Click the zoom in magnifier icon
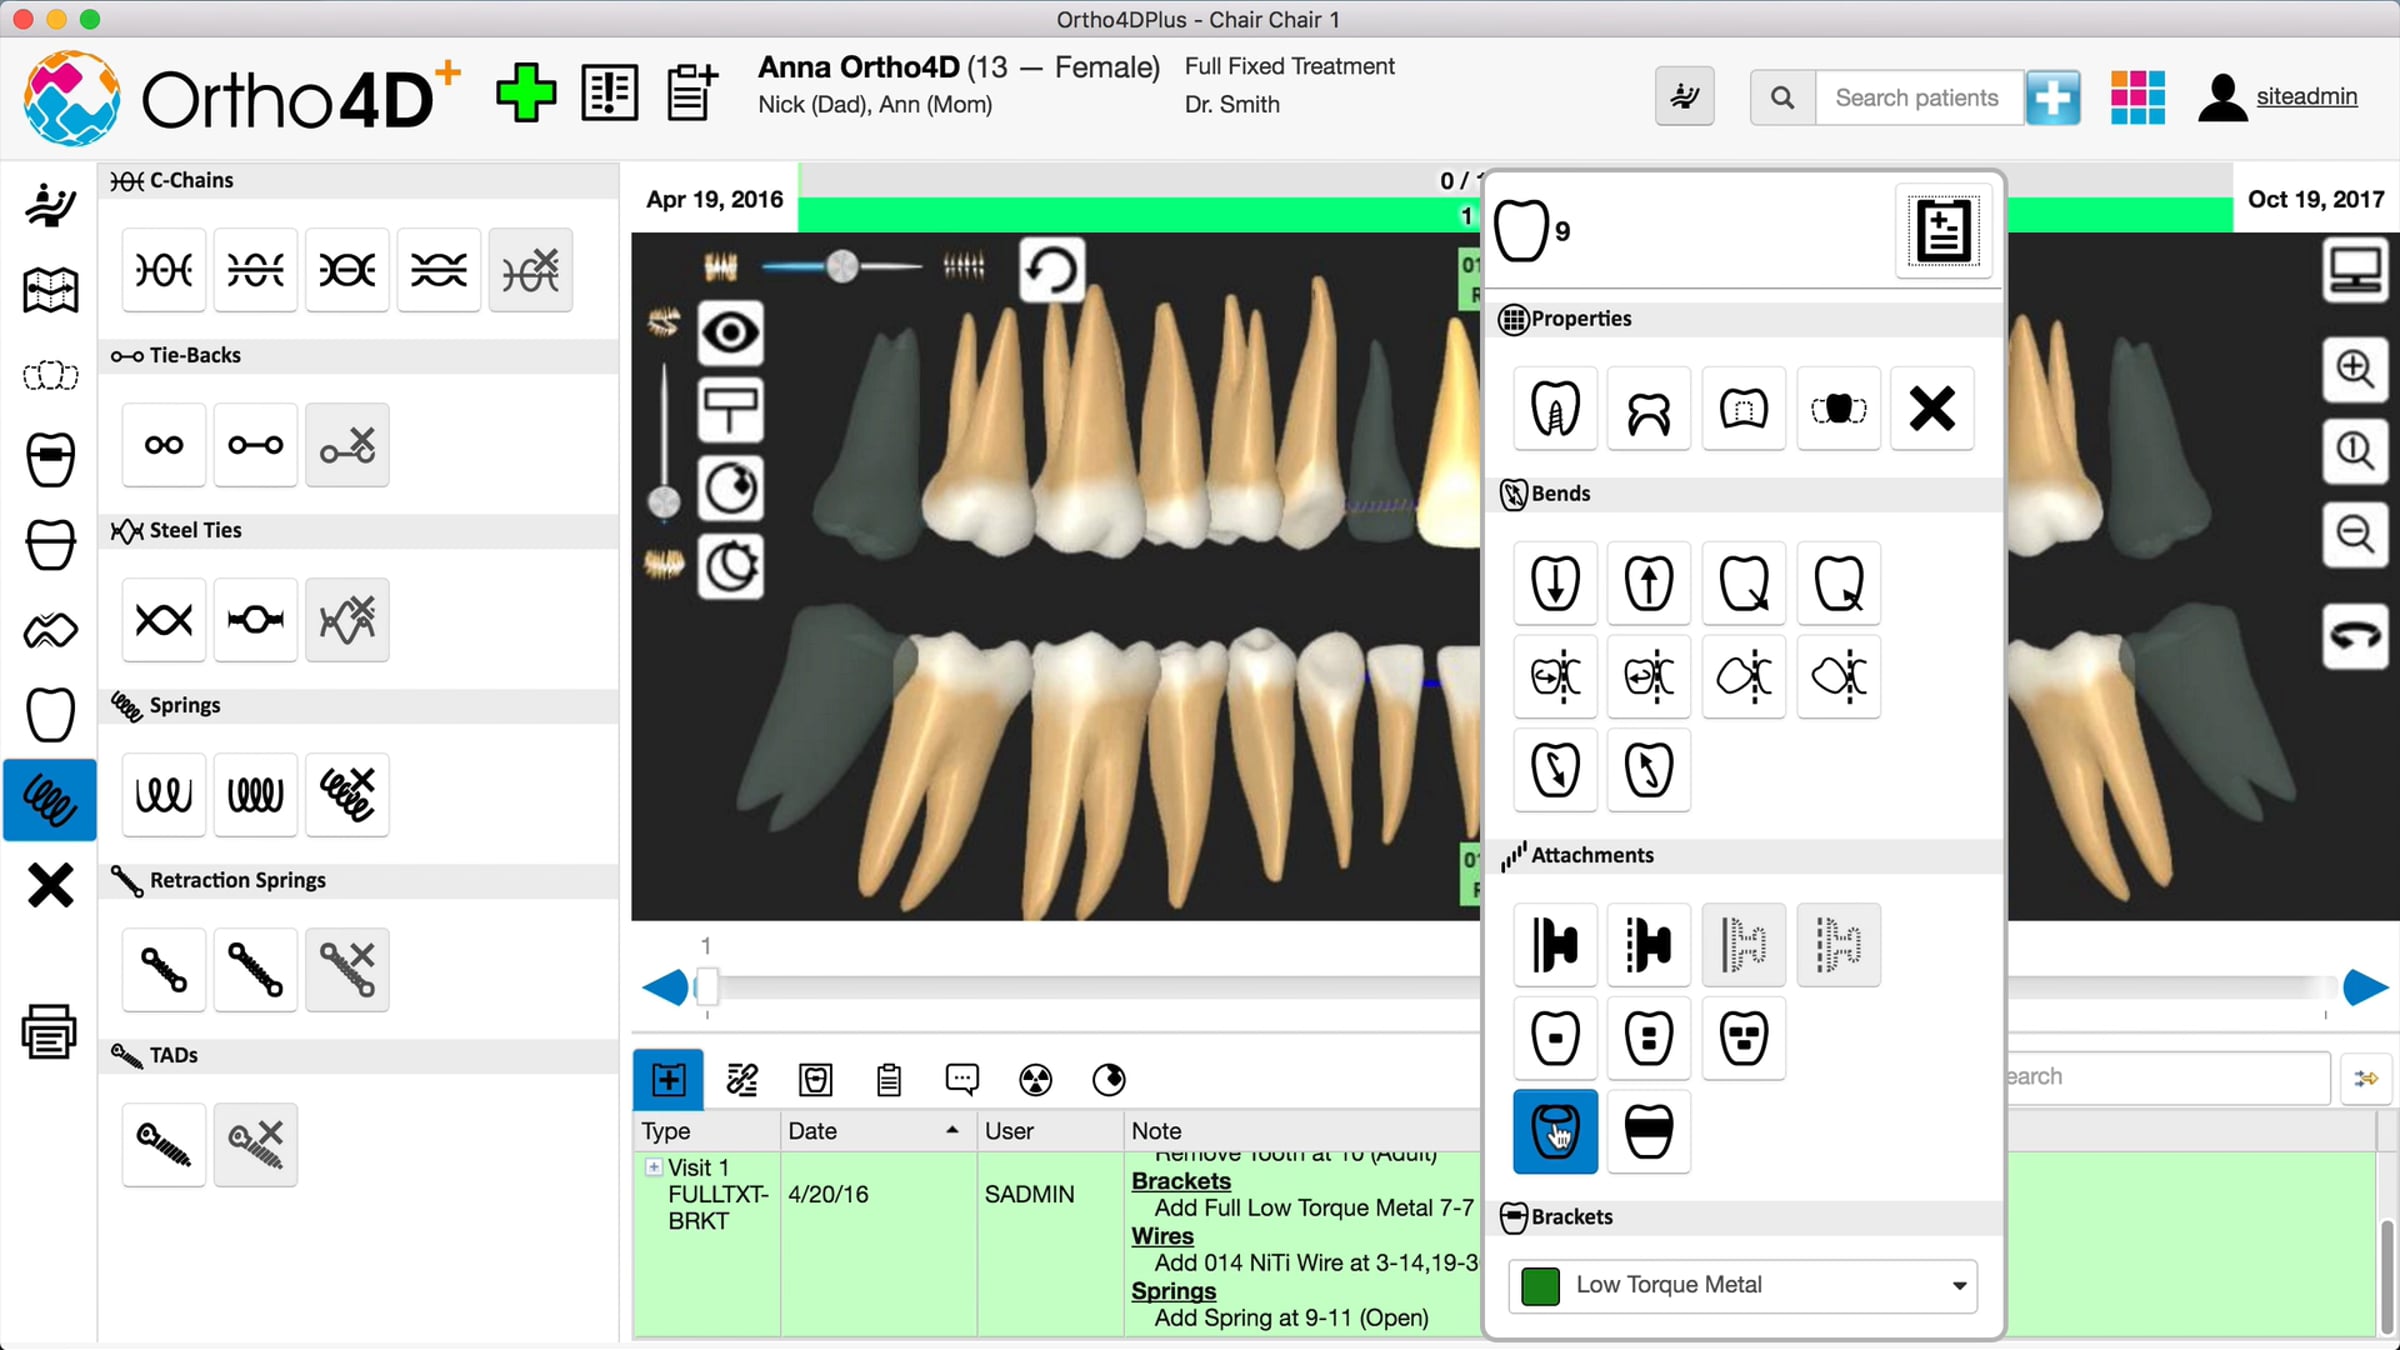The width and height of the screenshot is (2400, 1350). pos(2355,368)
